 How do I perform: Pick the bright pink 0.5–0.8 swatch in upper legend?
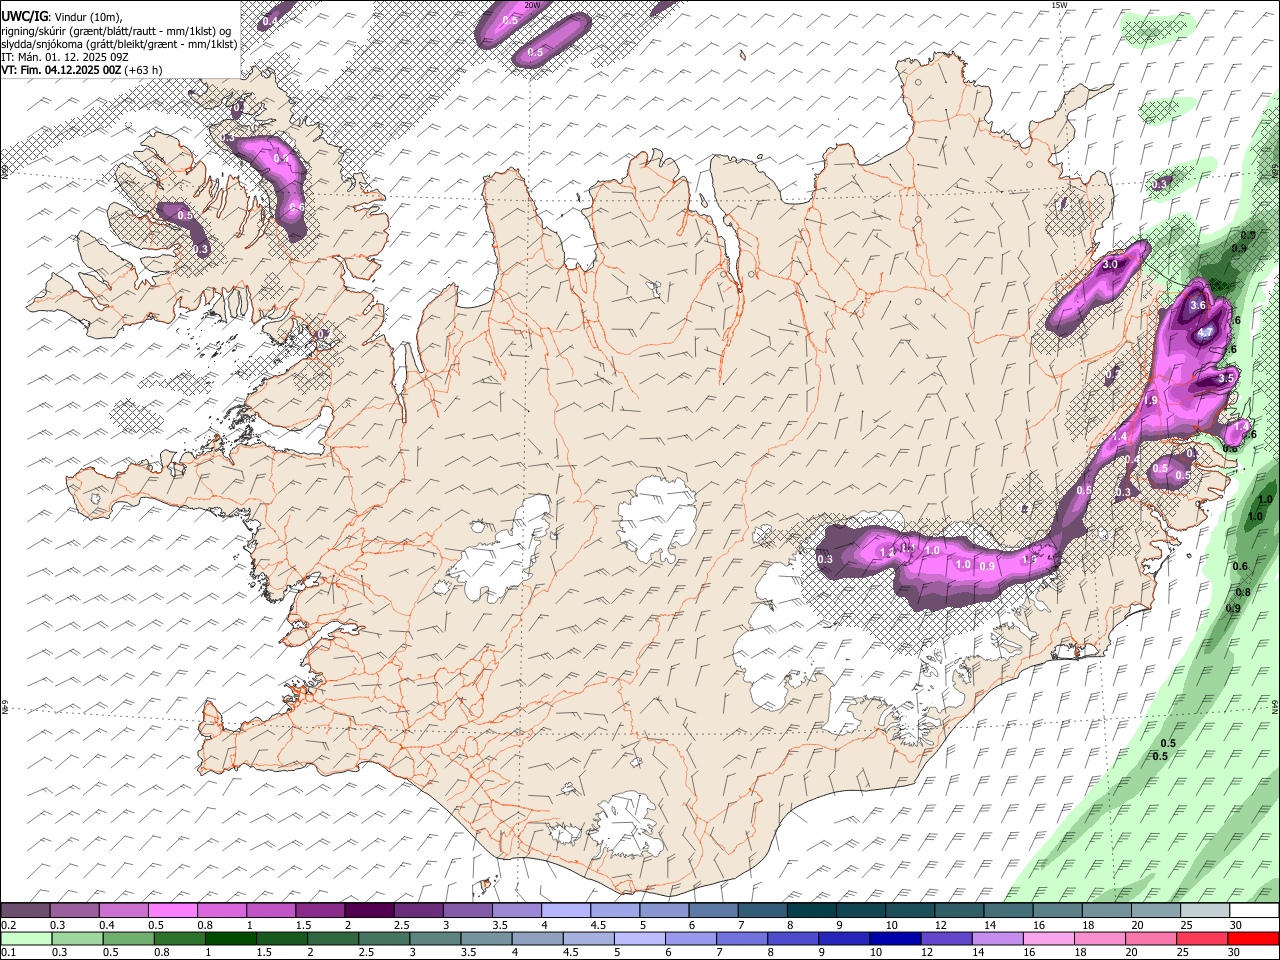click(173, 910)
